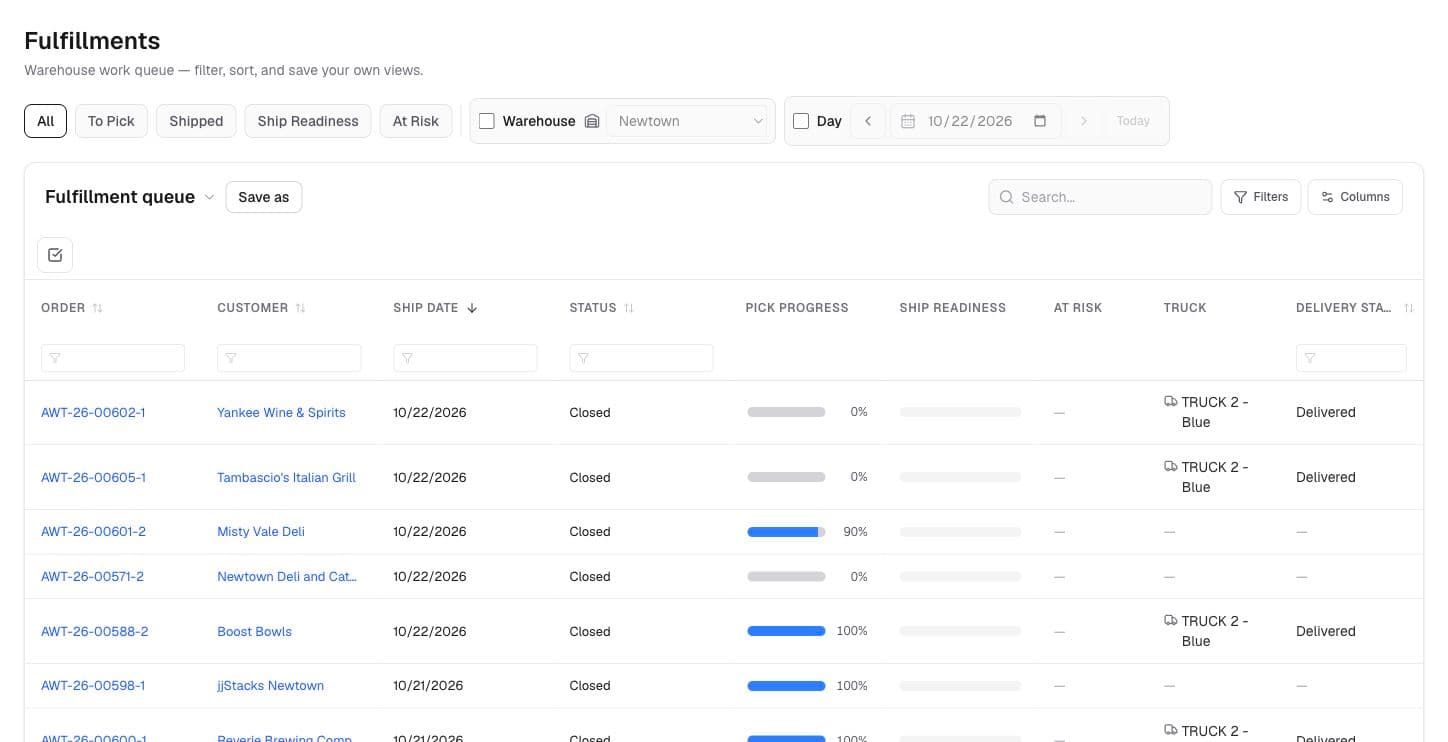Click the search magnifier icon

(1006, 197)
